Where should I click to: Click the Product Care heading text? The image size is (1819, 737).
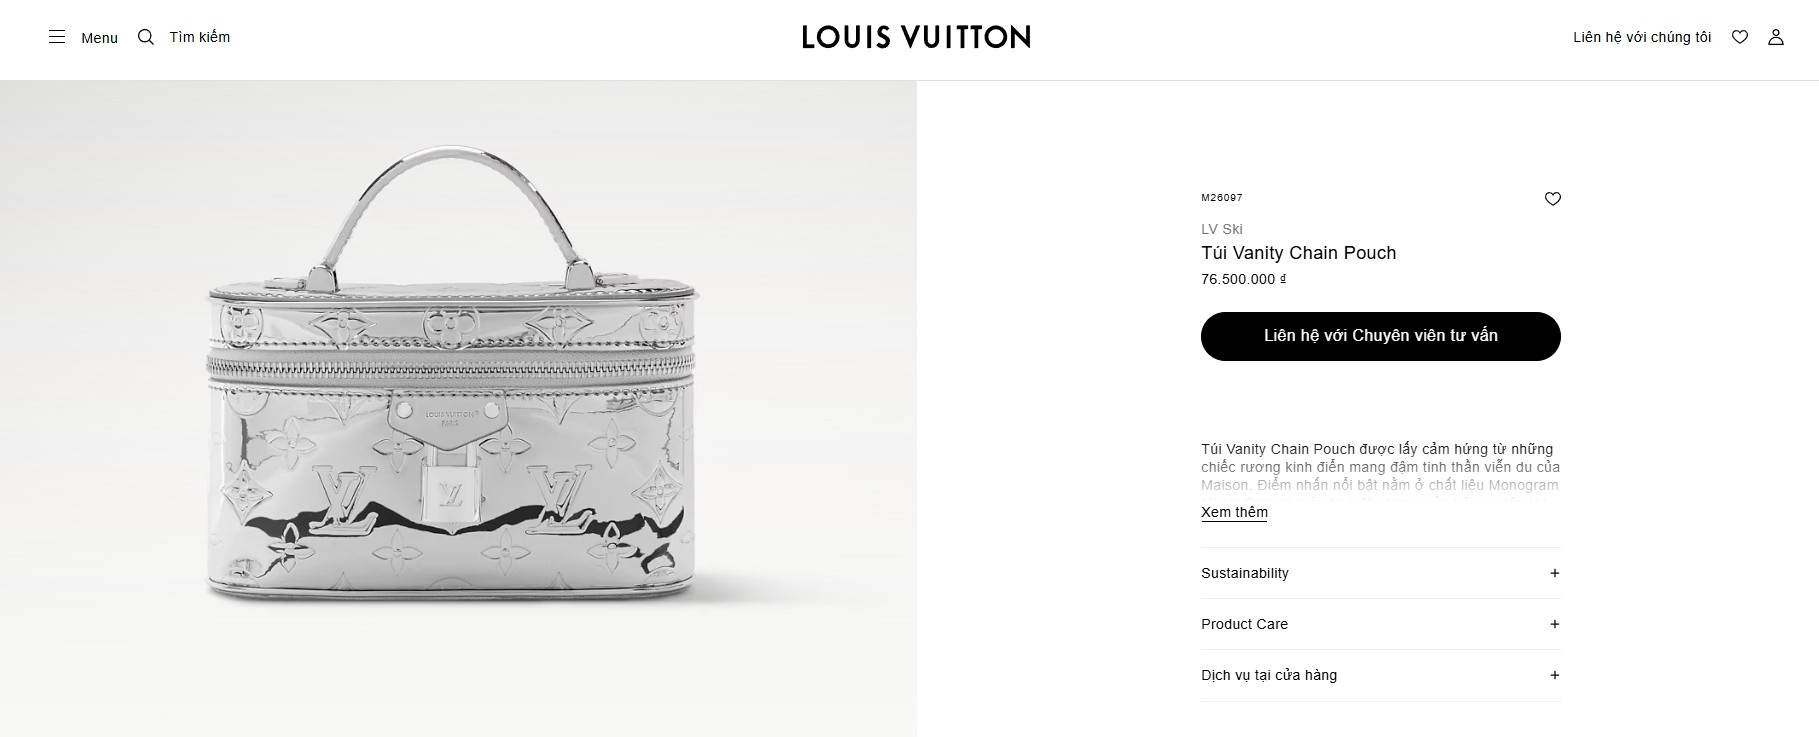coord(1245,624)
